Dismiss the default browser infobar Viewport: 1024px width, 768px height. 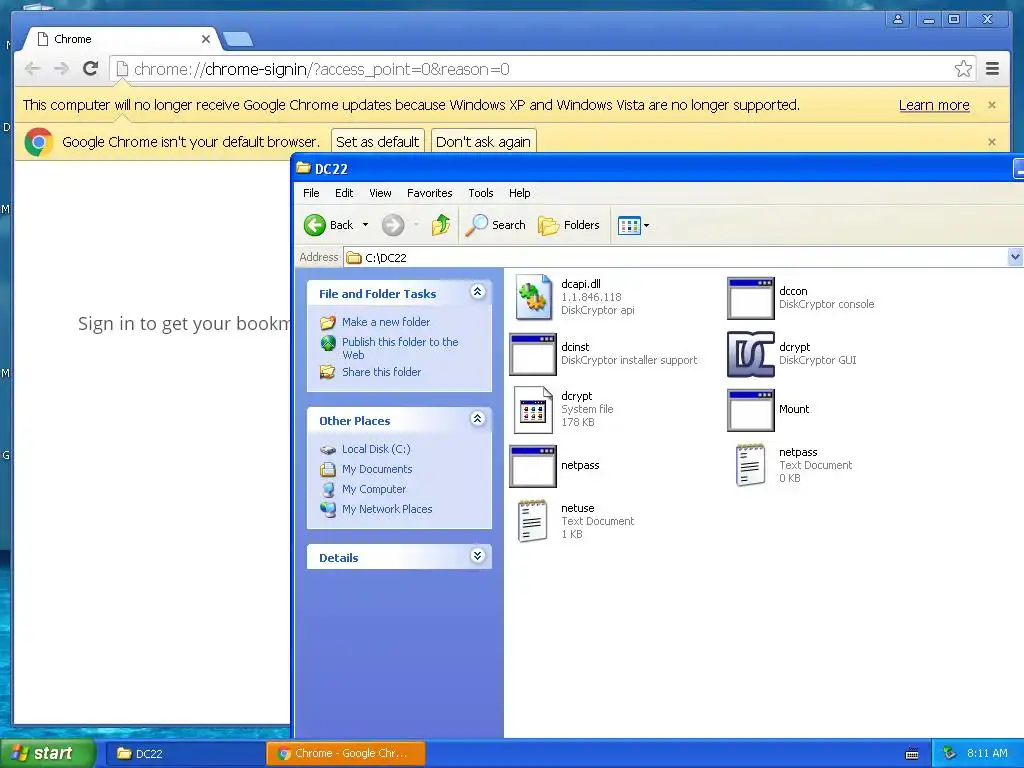[992, 142]
